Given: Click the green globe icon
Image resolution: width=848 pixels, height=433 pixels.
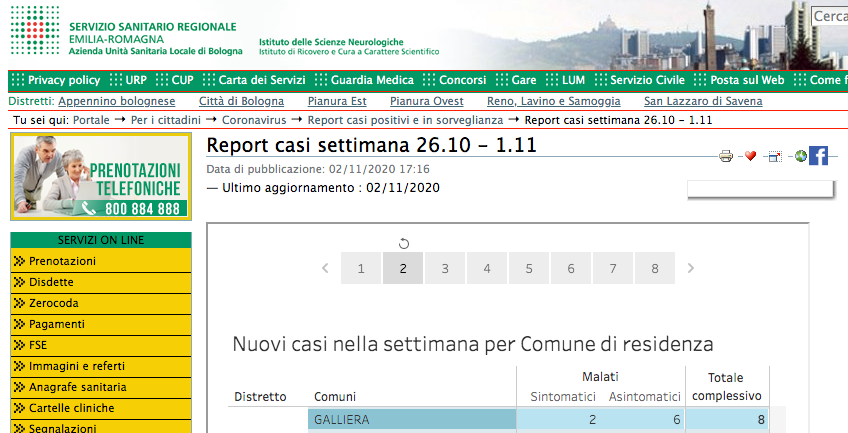Looking at the screenshot, I should [801, 156].
